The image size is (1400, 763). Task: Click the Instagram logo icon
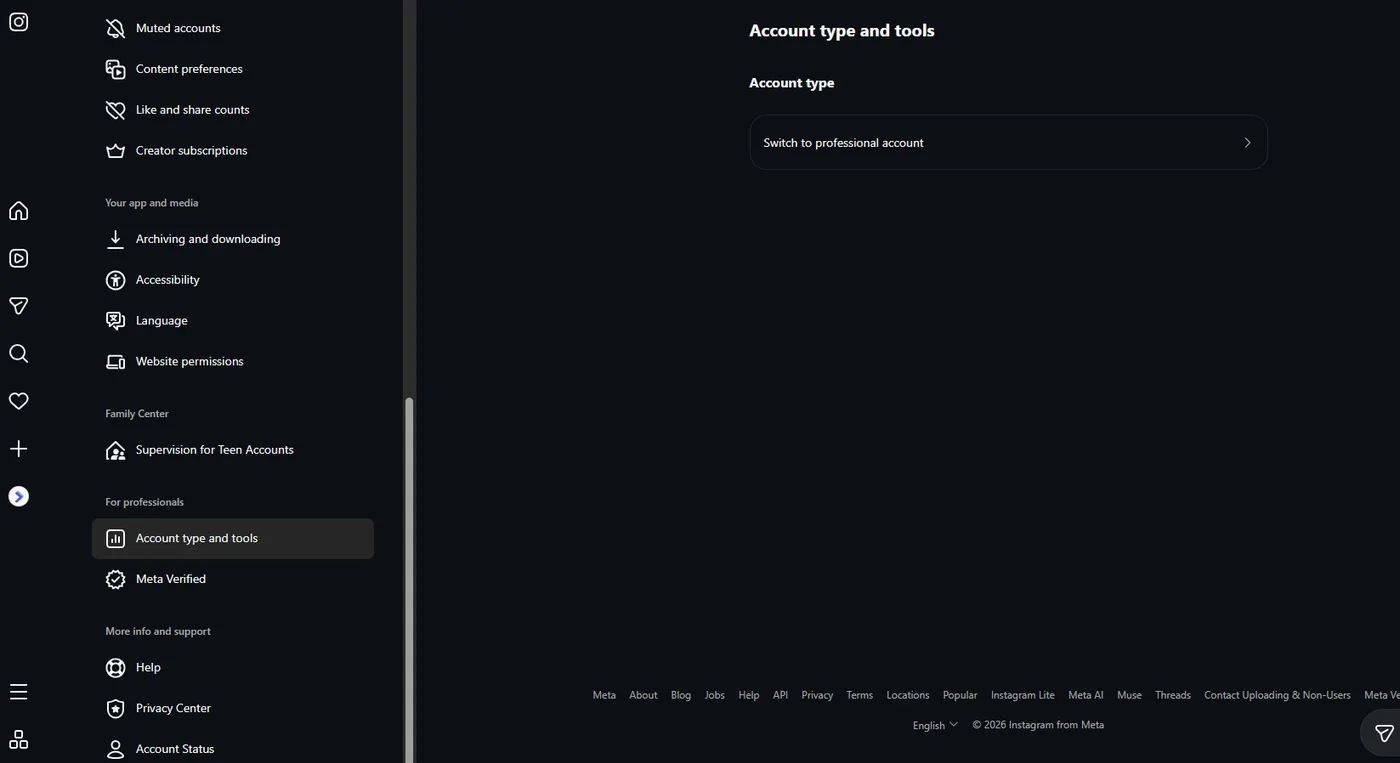click(19, 22)
